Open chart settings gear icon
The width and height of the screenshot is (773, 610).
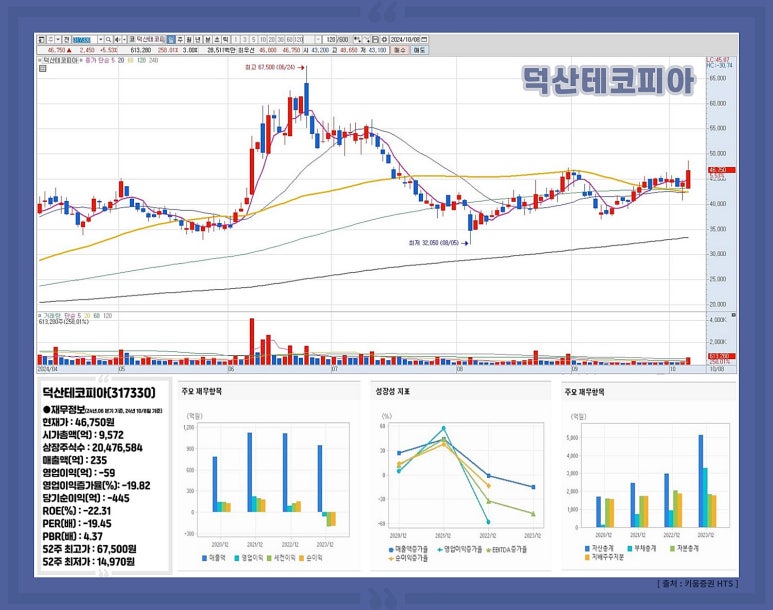pos(384,39)
